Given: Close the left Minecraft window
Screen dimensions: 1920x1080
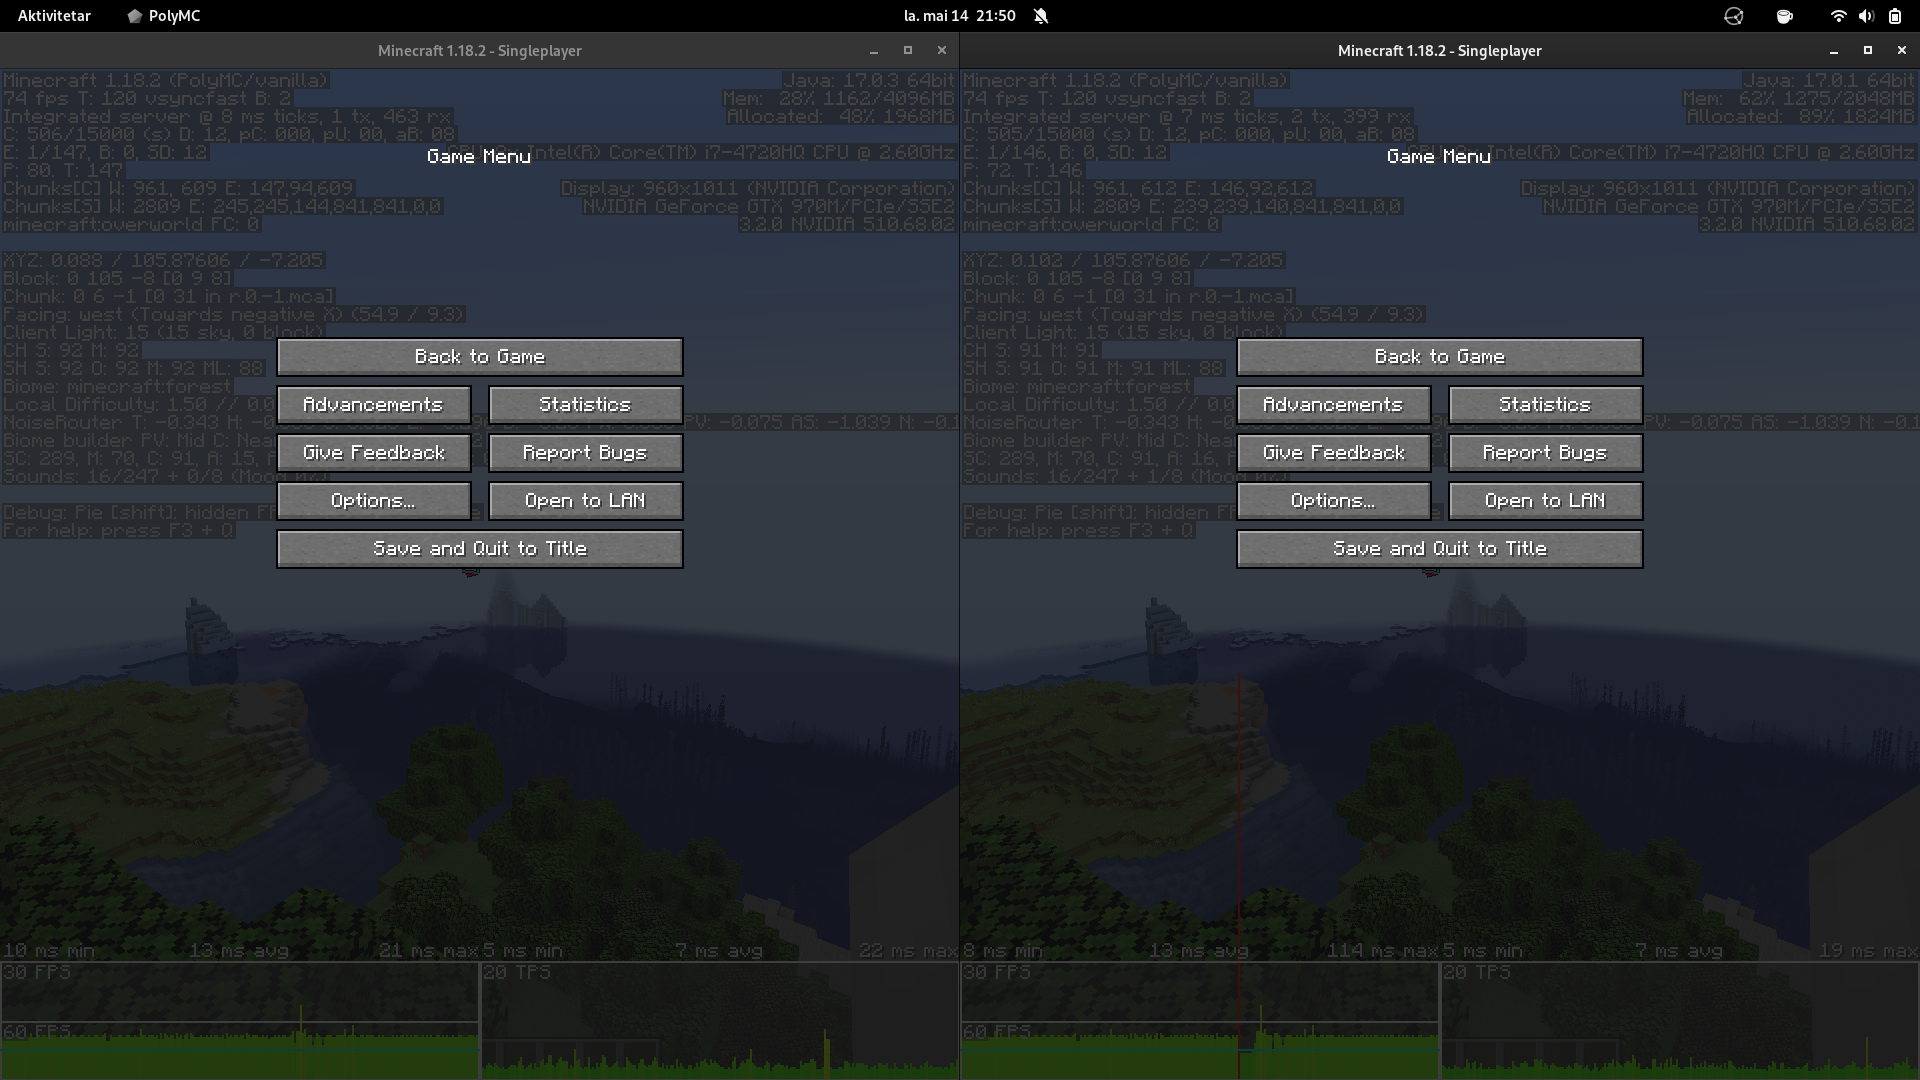Looking at the screenshot, I should [x=941, y=50].
